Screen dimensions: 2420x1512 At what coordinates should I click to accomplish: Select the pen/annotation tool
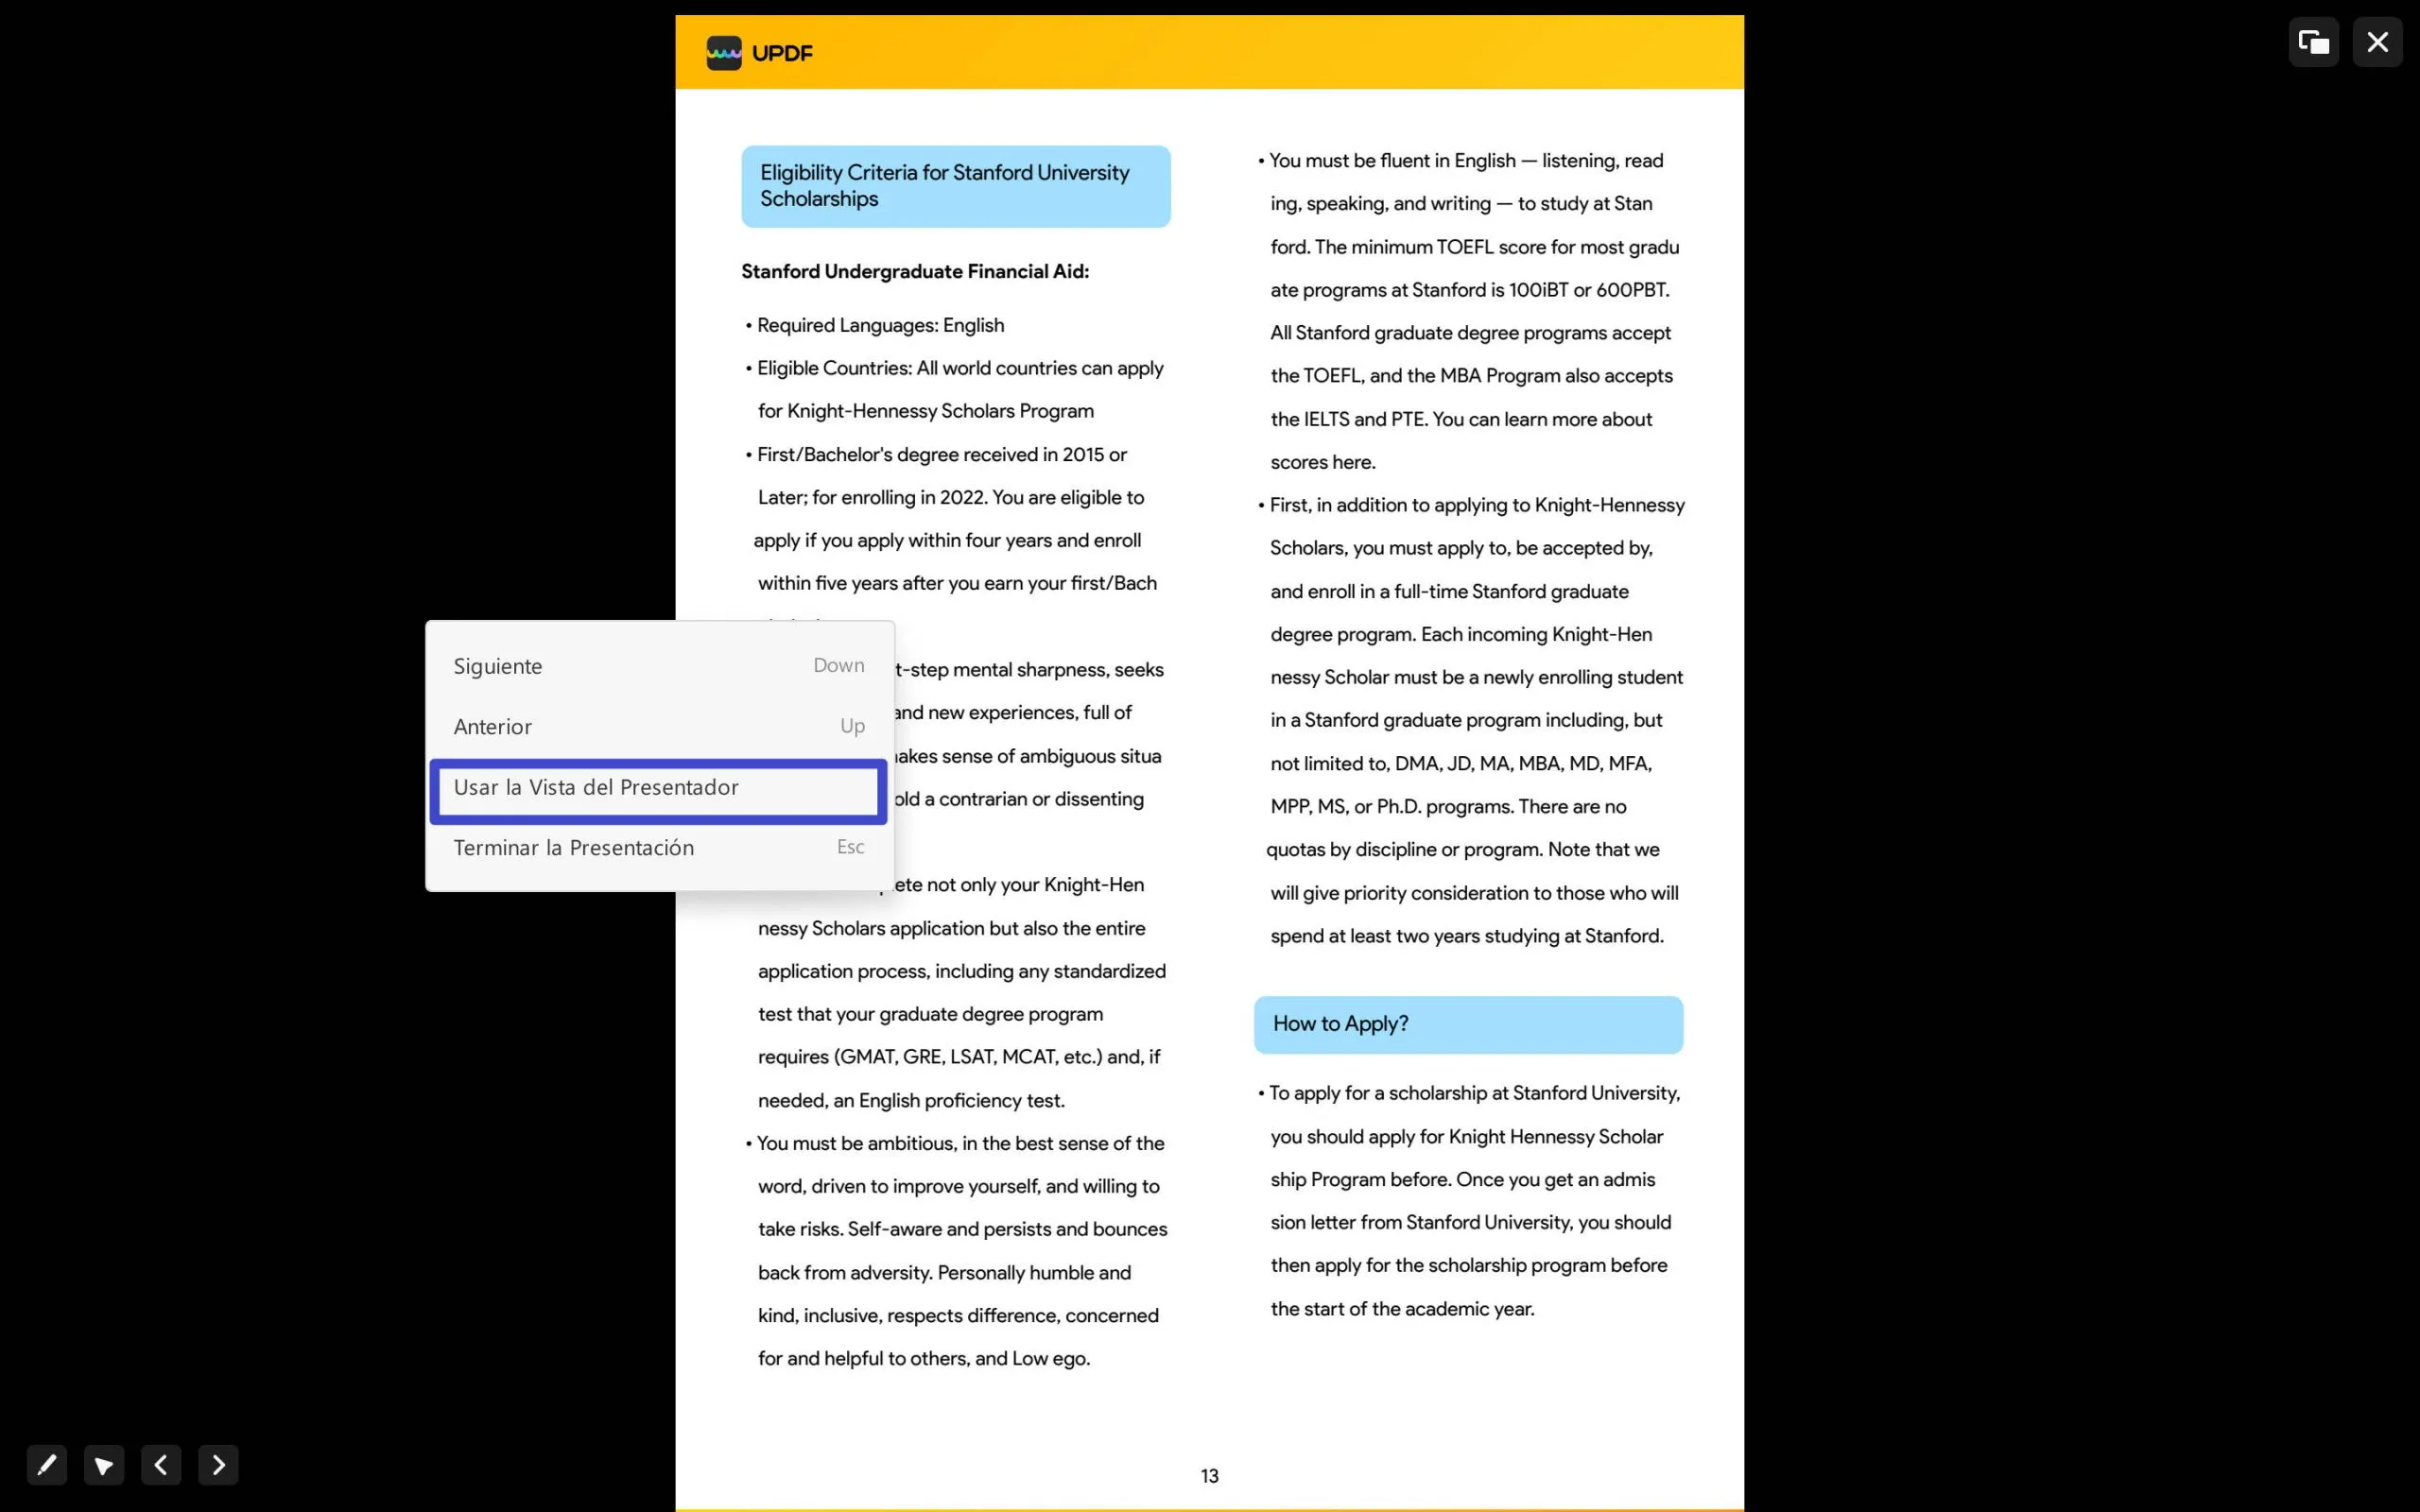pos(45,1463)
